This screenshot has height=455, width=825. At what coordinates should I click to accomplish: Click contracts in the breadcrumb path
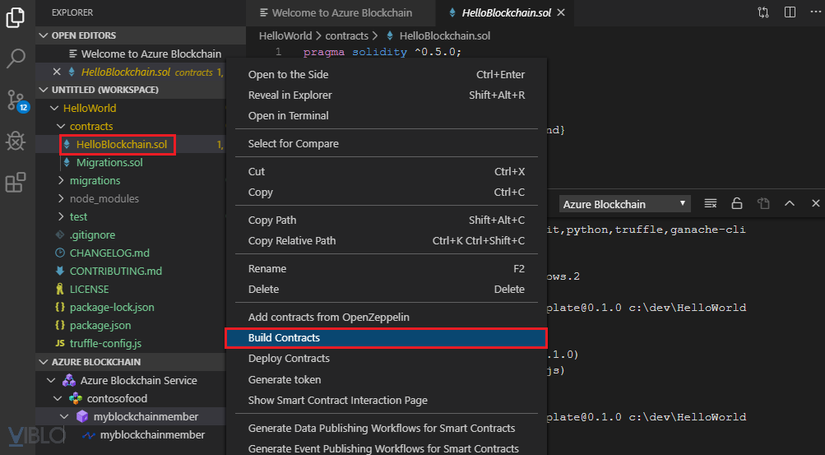tap(346, 36)
